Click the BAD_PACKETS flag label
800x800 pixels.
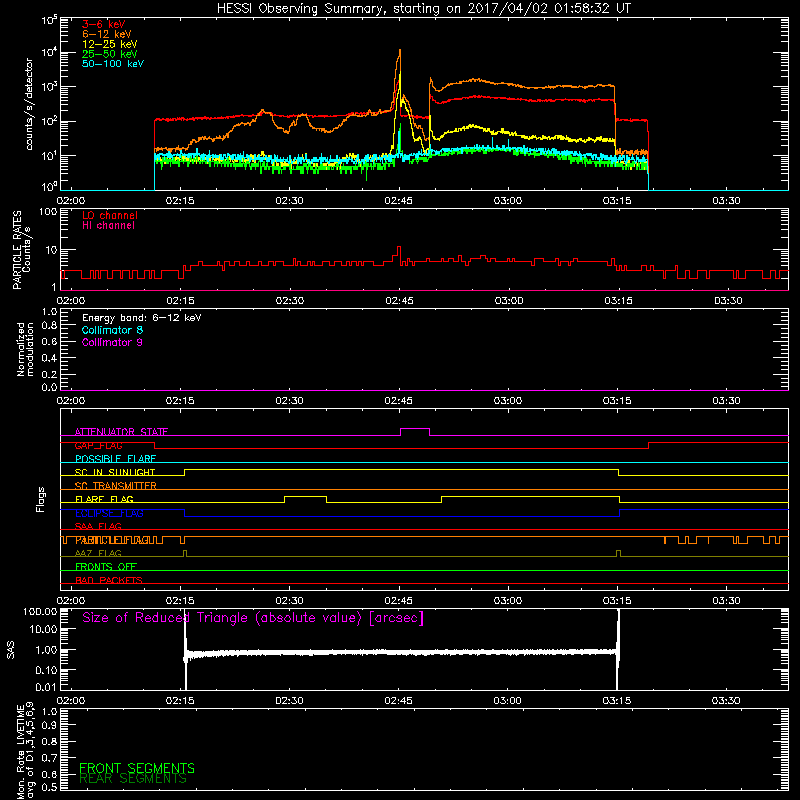tap(109, 580)
